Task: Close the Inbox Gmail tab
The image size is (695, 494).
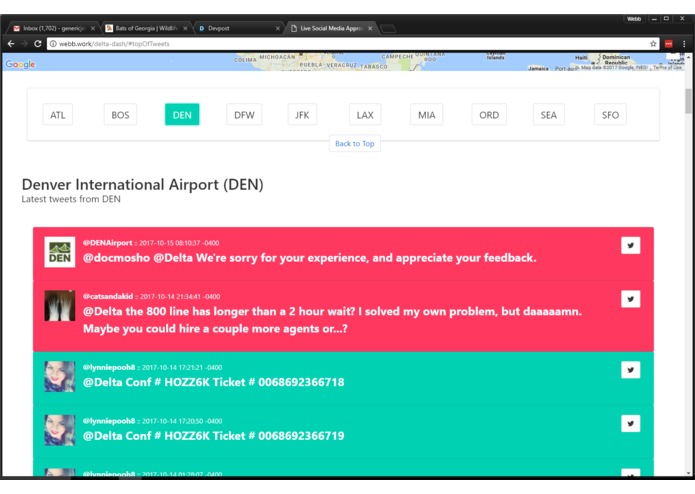Action: [x=93, y=28]
